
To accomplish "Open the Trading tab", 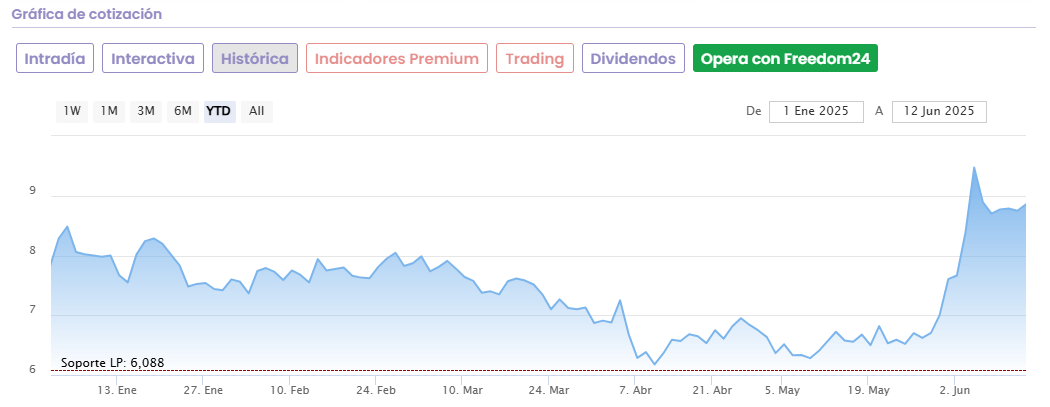I will point(535,58).
